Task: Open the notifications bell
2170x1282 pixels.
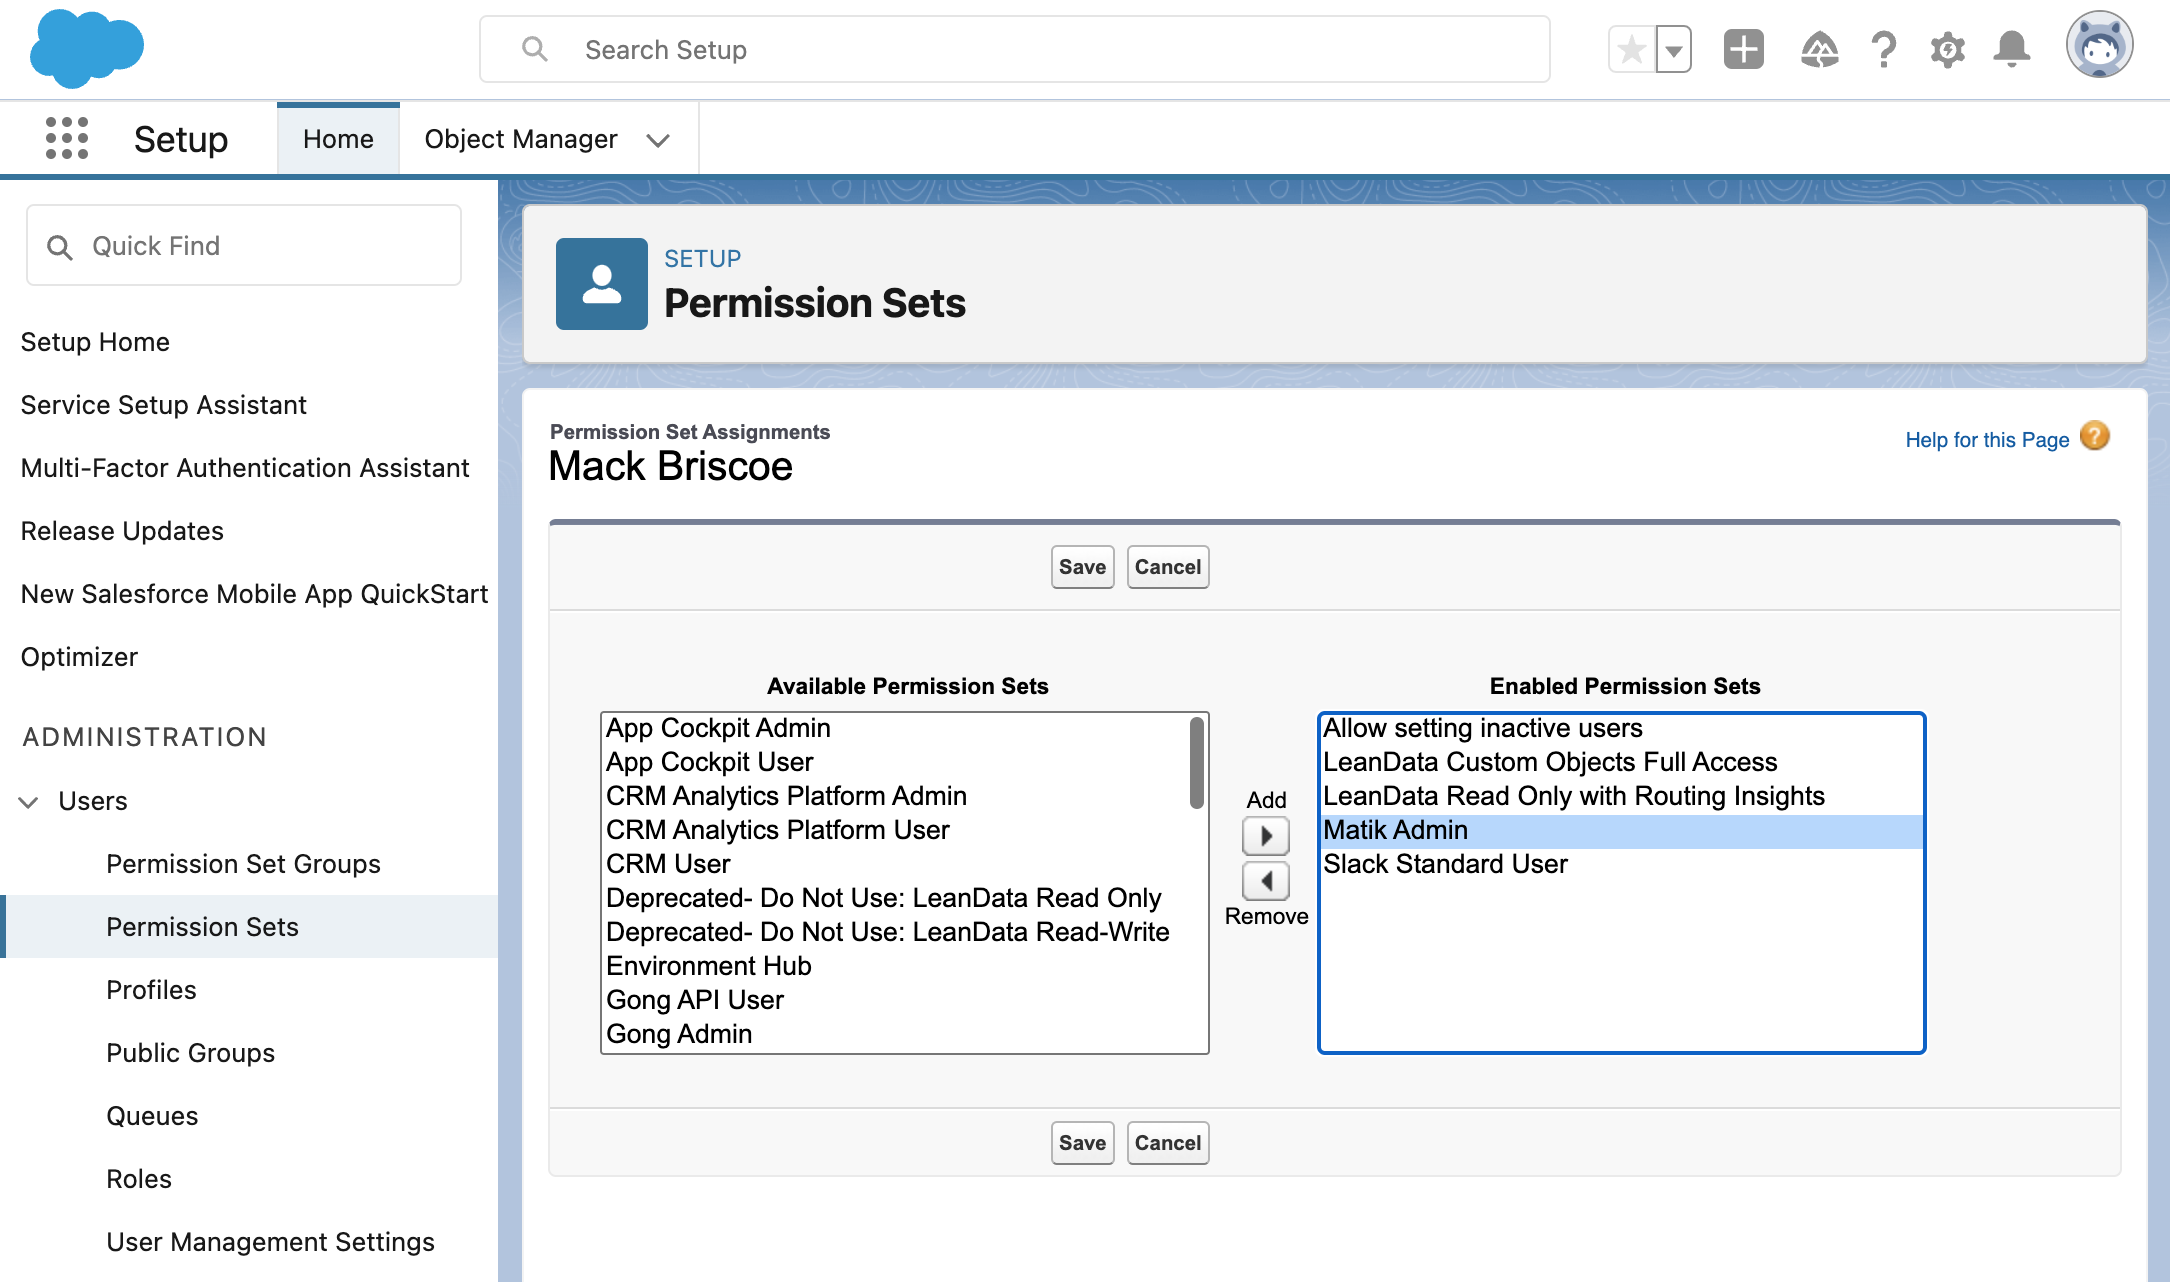Action: coord(2012,49)
